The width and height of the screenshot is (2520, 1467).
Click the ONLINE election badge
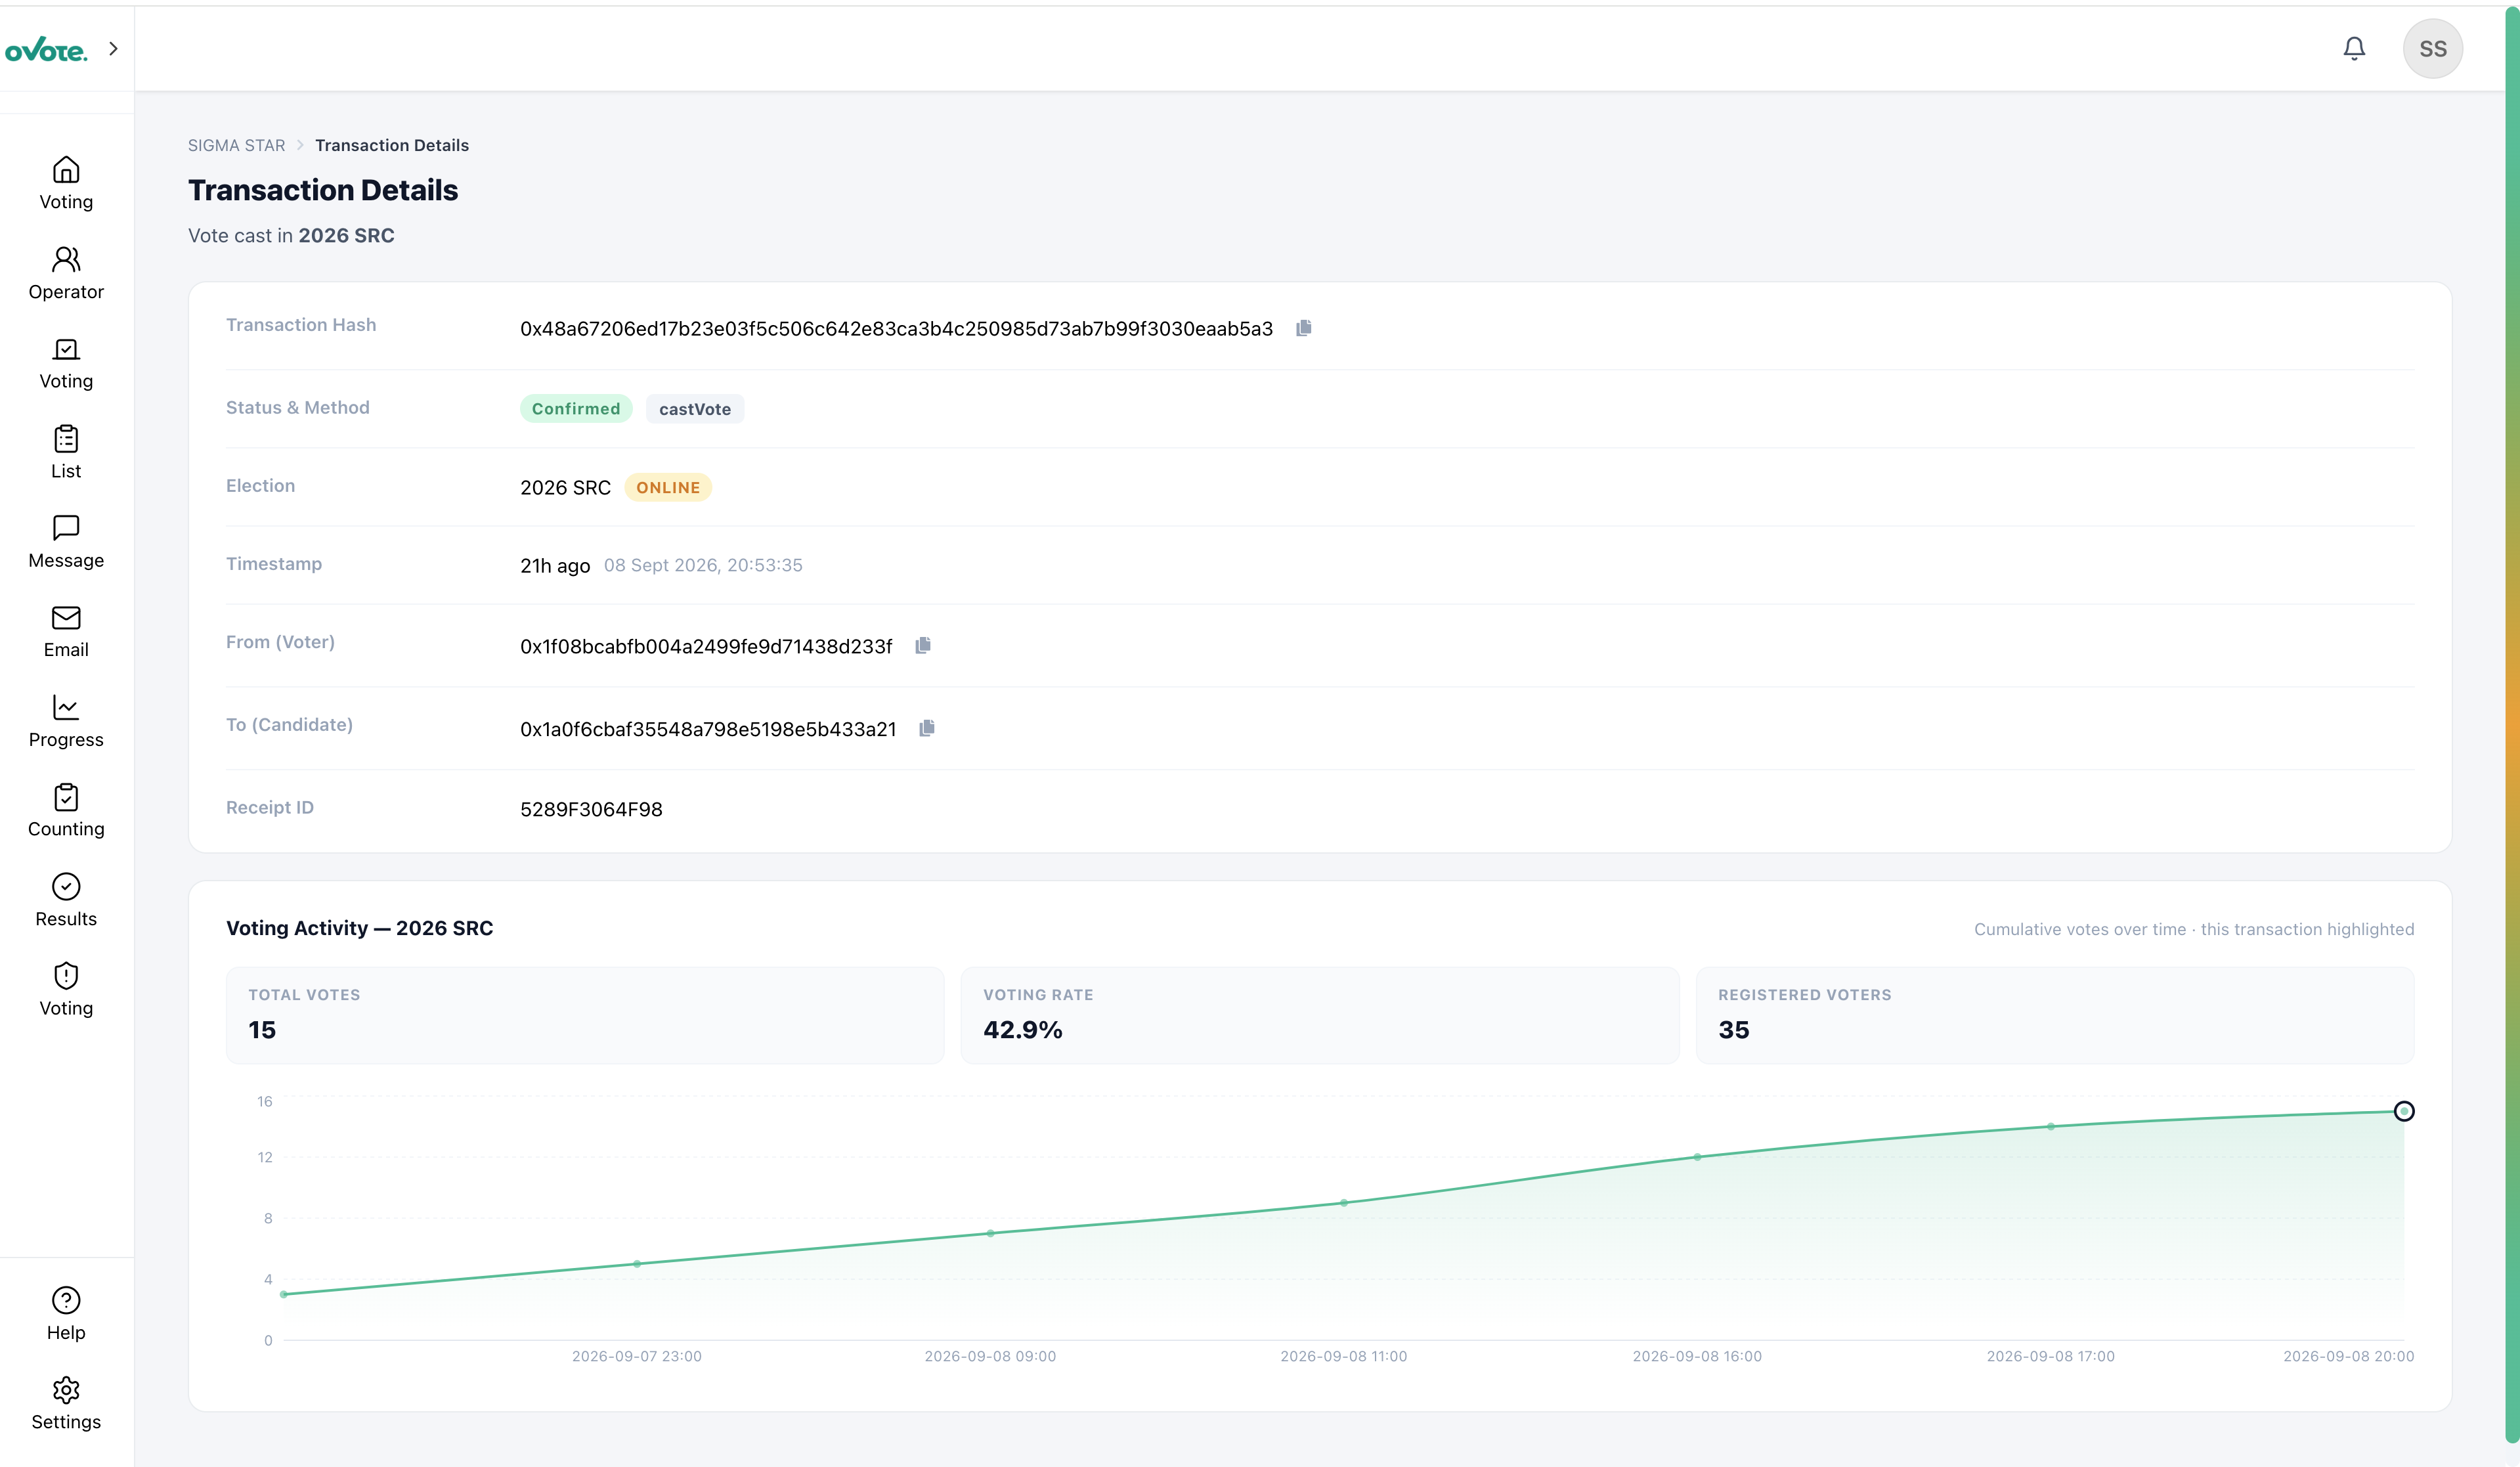[668, 487]
